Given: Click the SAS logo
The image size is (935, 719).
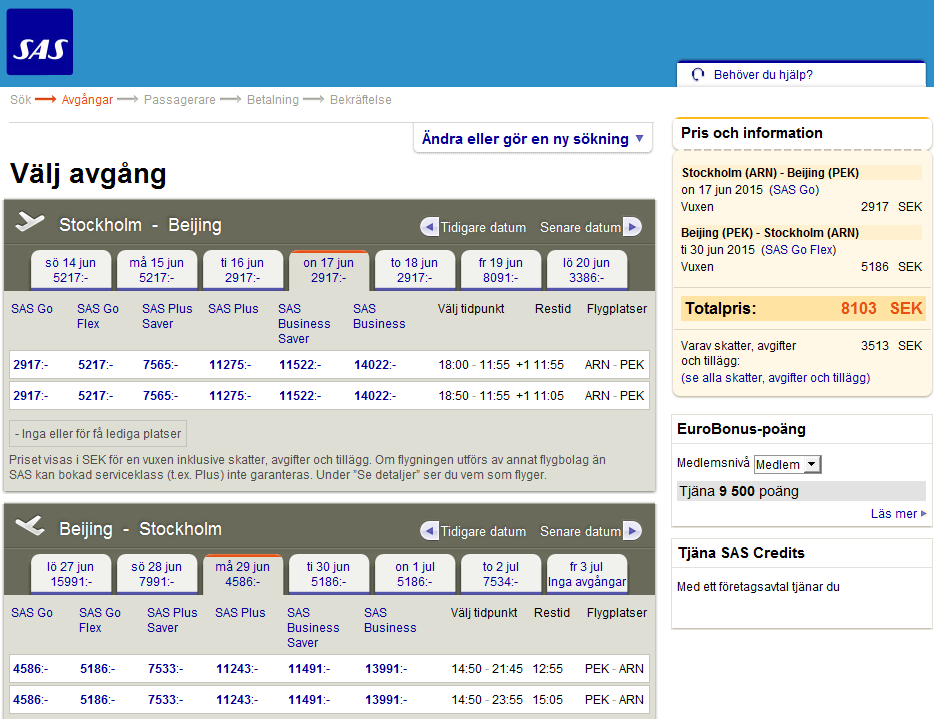Looking at the screenshot, I should tap(40, 42).
